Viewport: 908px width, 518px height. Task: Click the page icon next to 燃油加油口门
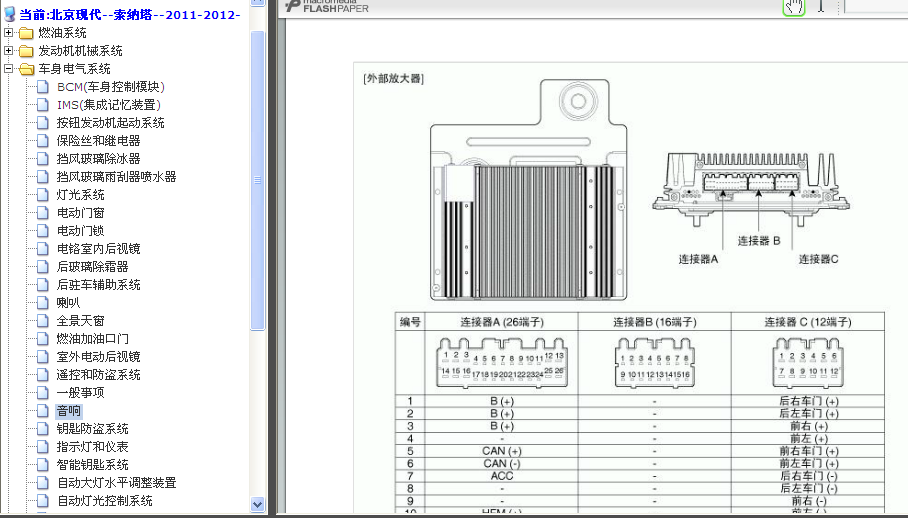[42, 338]
